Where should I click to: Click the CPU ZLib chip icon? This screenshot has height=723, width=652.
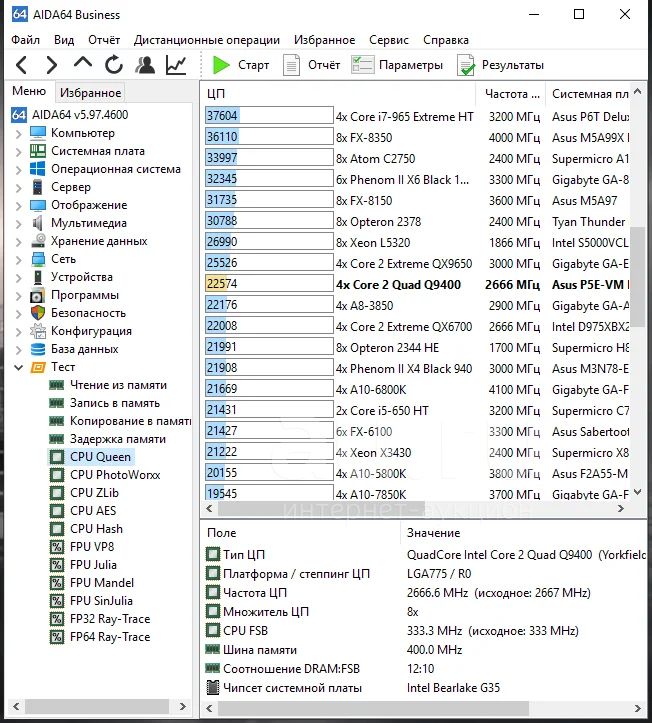pyautogui.click(x=57, y=493)
